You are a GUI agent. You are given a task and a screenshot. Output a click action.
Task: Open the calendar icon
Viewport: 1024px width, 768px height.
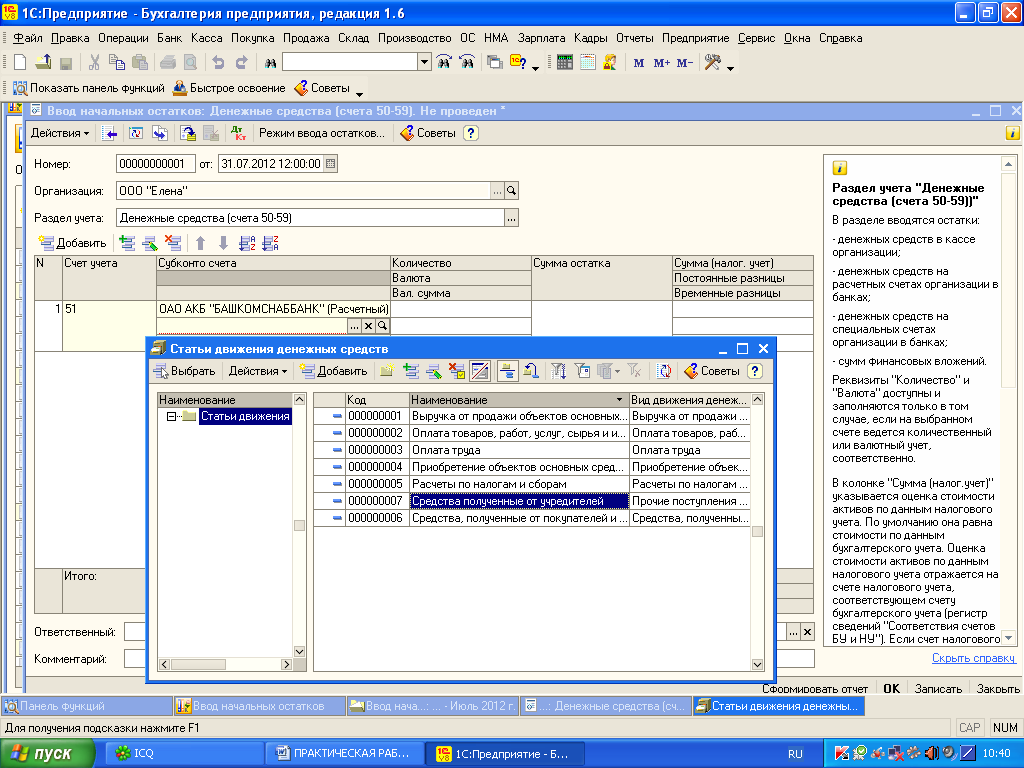588,63
